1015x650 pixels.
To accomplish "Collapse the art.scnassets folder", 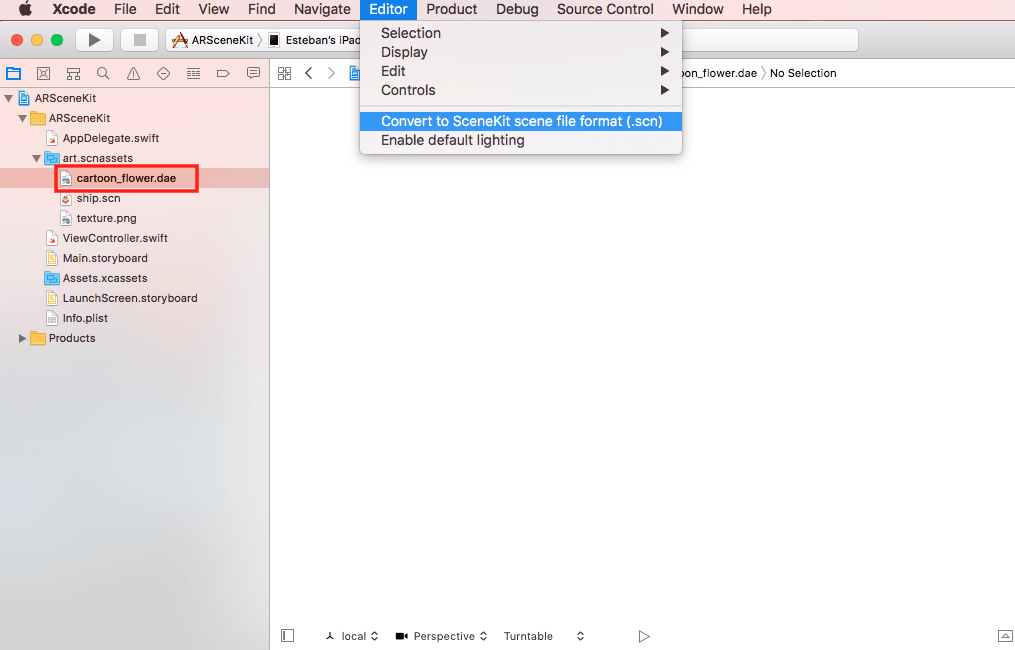I will pos(37,158).
